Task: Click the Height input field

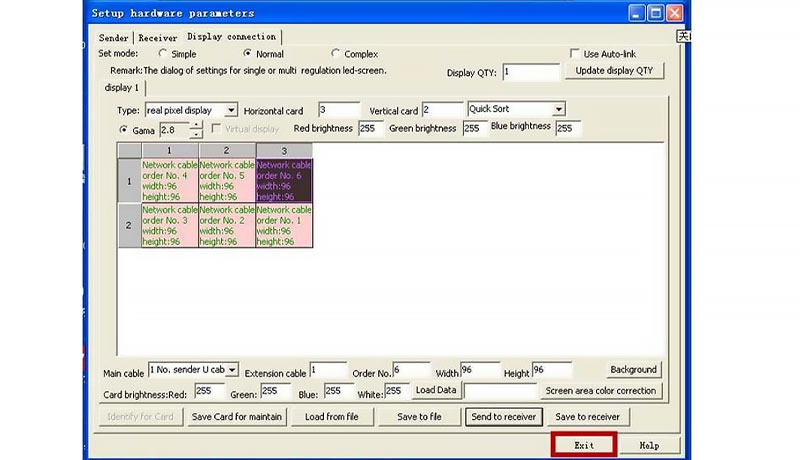Action: (x=552, y=370)
